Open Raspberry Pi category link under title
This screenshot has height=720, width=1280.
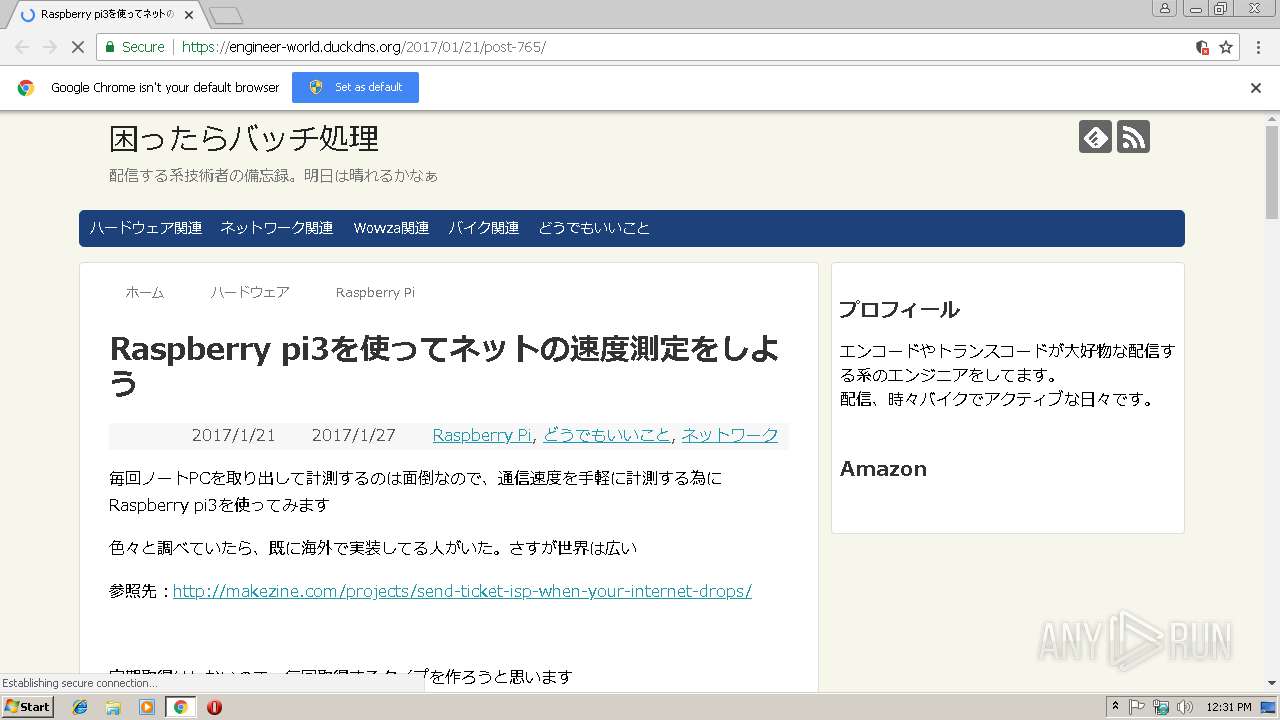(x=482, y=435)
